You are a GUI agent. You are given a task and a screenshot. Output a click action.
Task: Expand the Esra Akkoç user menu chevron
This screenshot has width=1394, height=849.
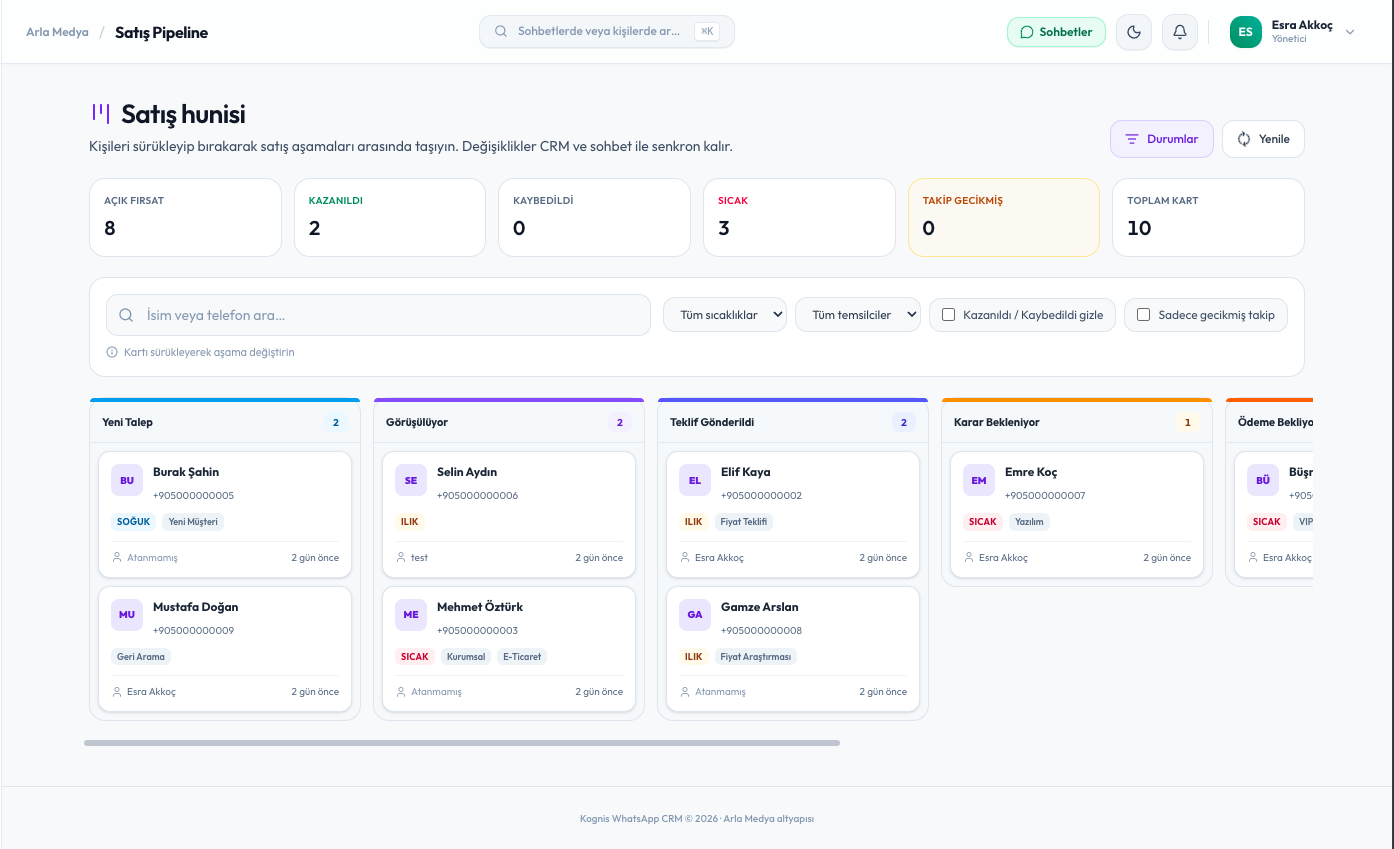click(1350, 32)
